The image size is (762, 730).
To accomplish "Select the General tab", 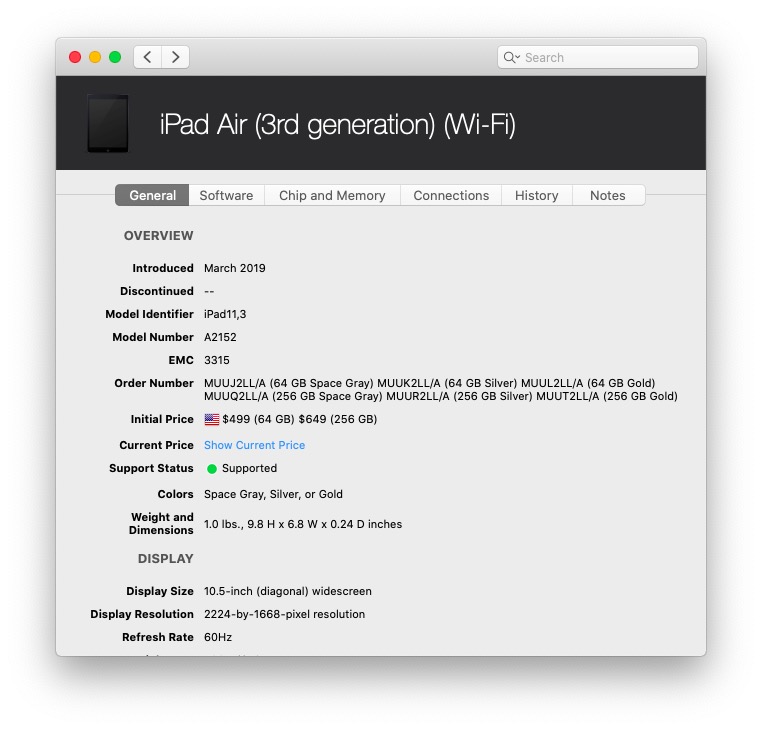I will point(152,195).
